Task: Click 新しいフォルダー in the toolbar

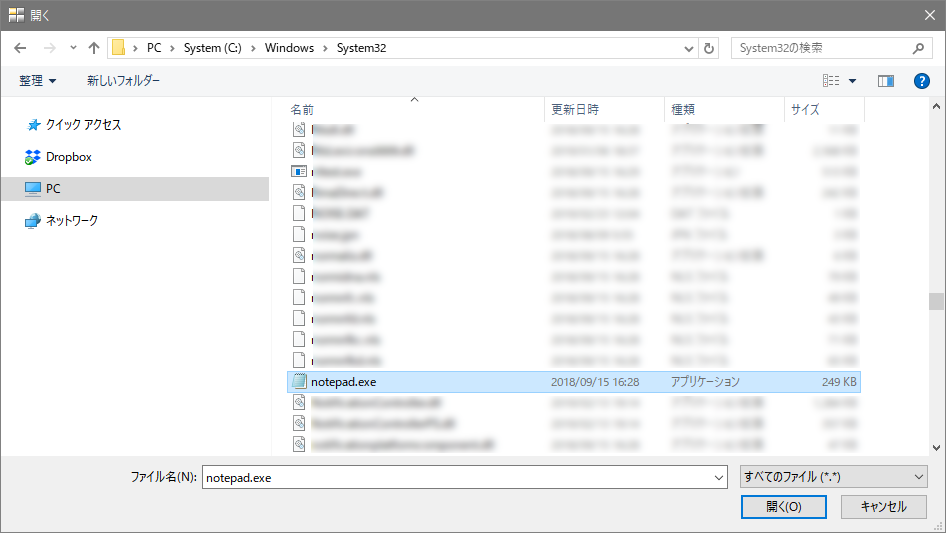Action: 123,81
